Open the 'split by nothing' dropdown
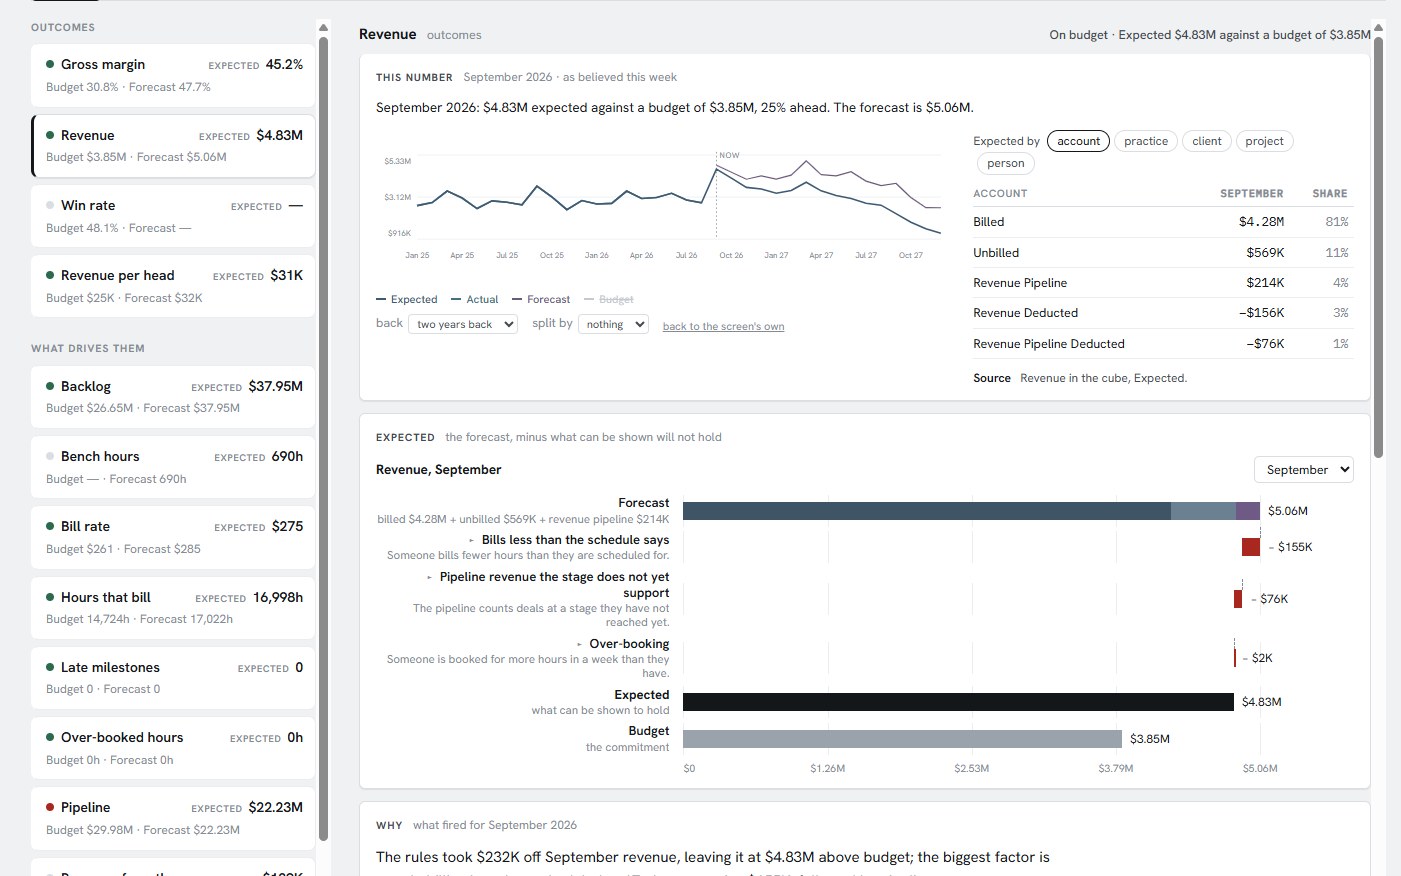Image resolution: width=1401 pixels, height=876 pixels. click(x=613, y=324)
